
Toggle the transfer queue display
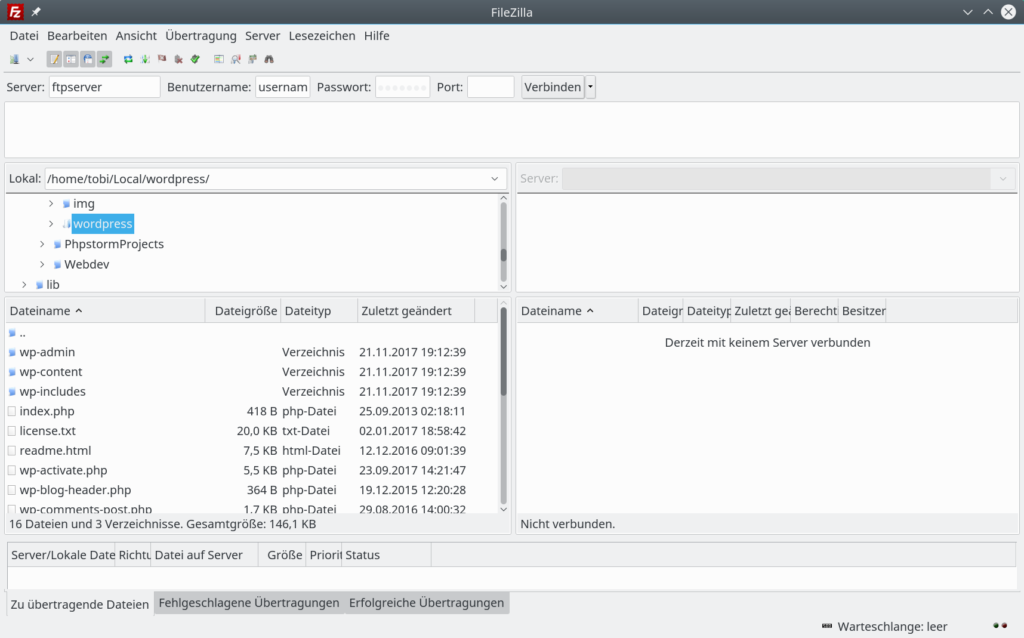pos(104,59)
